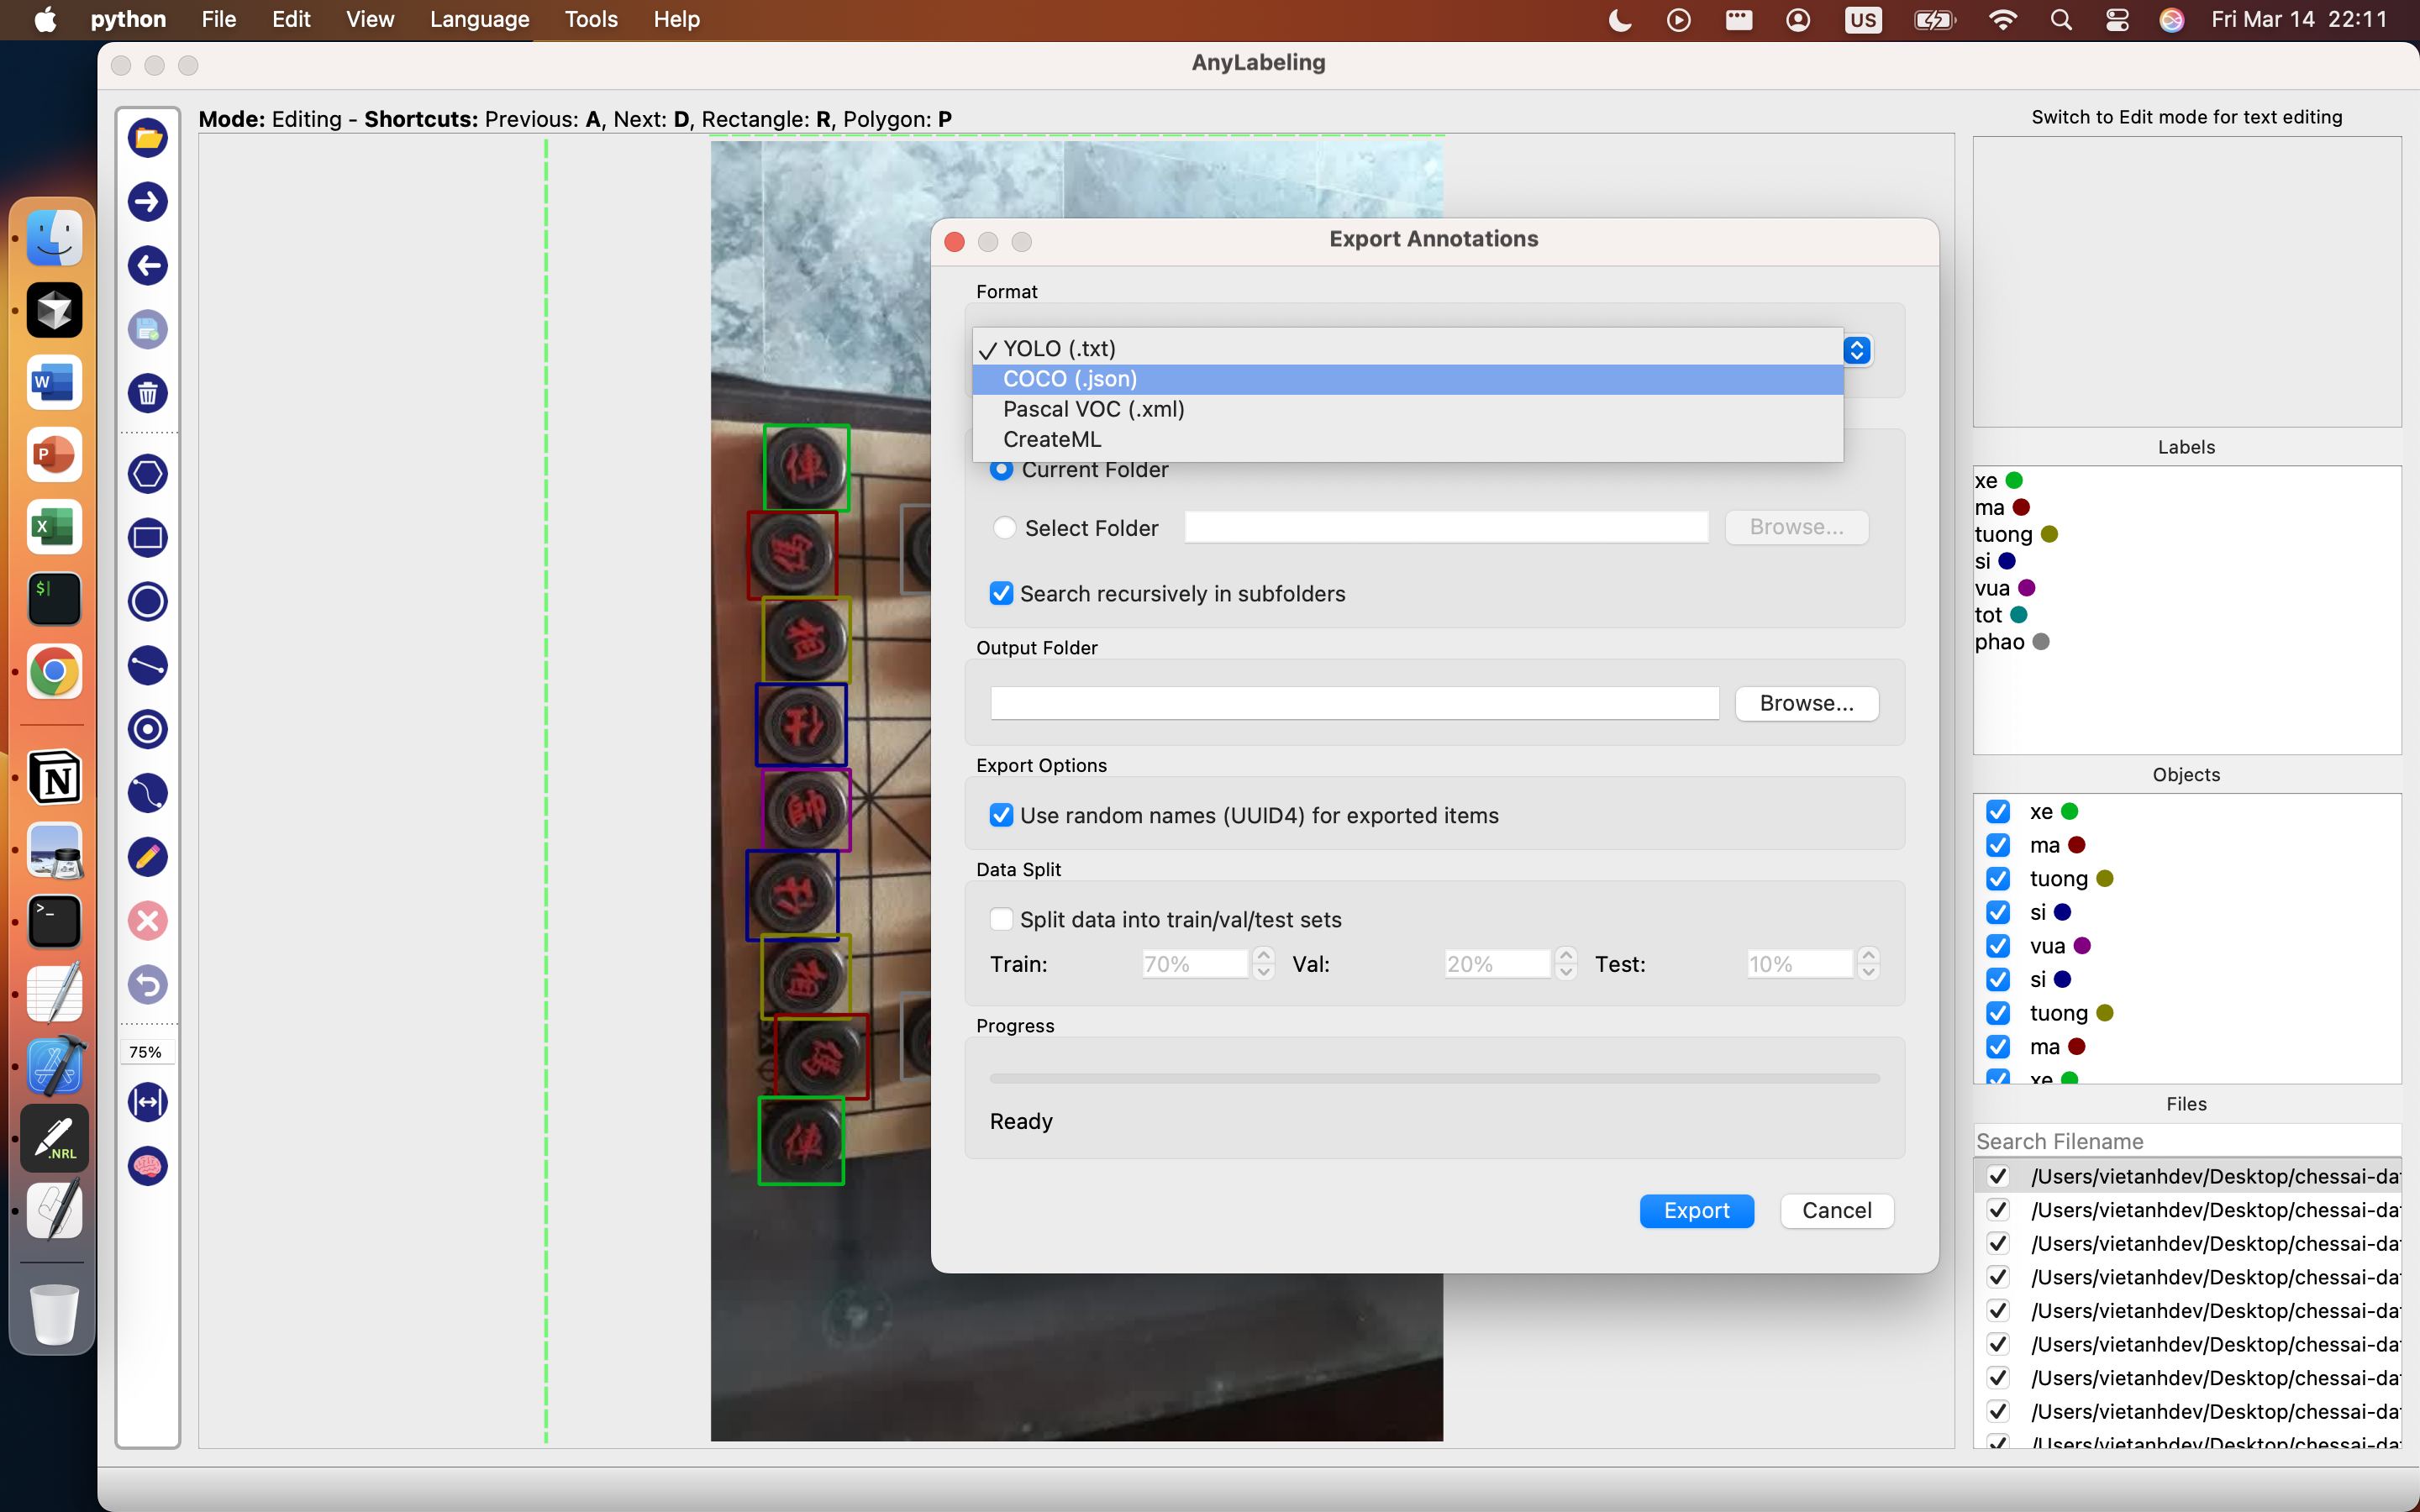
Task: Toggle Search recursively in subfolders checkbox
Action: pyautogui.click(x=1001, y=594)
